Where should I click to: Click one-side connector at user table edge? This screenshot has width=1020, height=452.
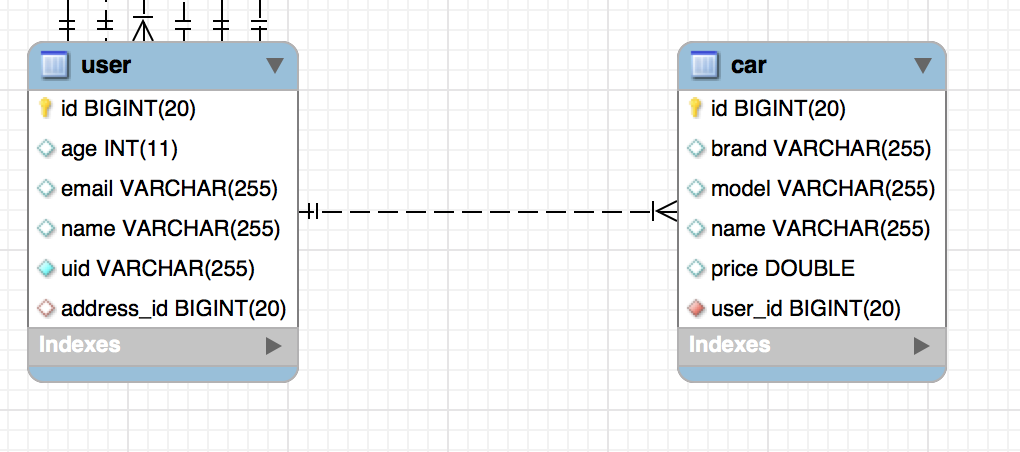(x=310, y=211)
